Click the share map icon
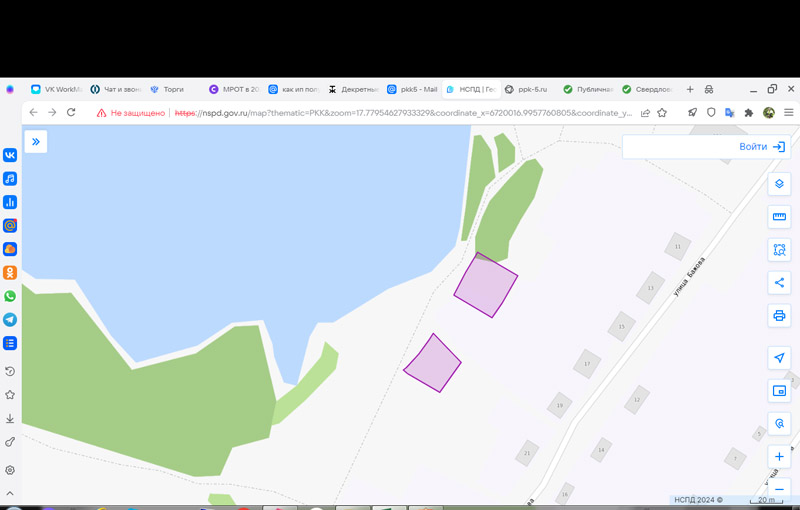 (x=779, y=283)
